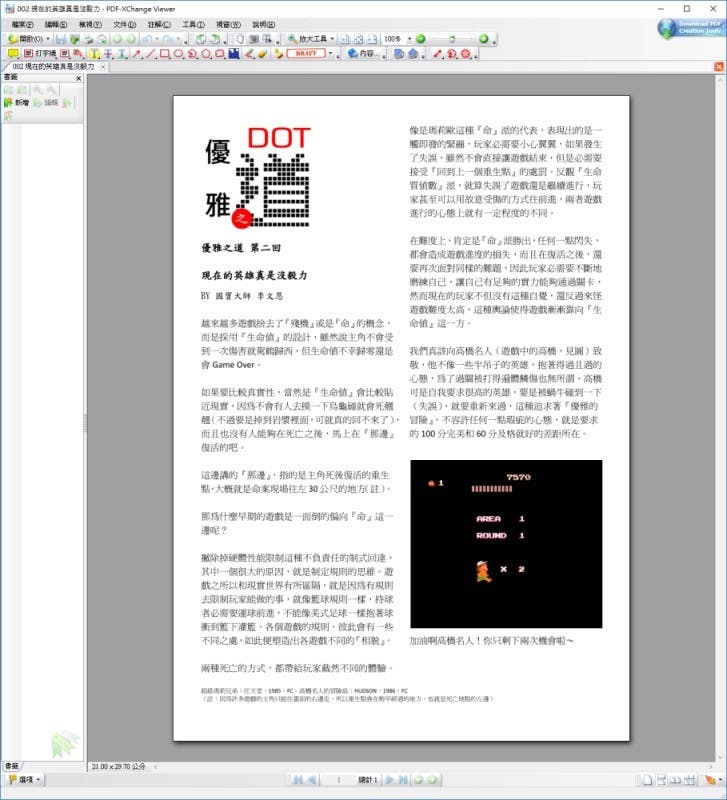
Task: Close the 002 document tab
Action: click(x=103, y=67)
